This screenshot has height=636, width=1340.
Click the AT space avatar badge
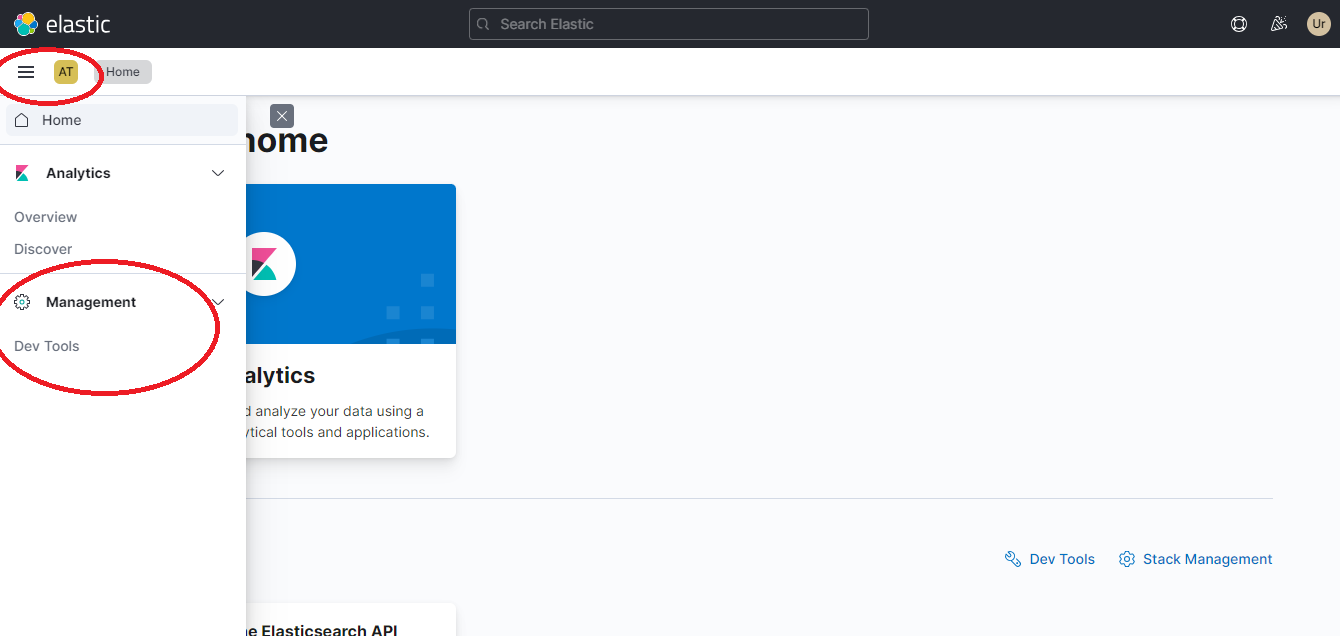(x=65, y=71)
